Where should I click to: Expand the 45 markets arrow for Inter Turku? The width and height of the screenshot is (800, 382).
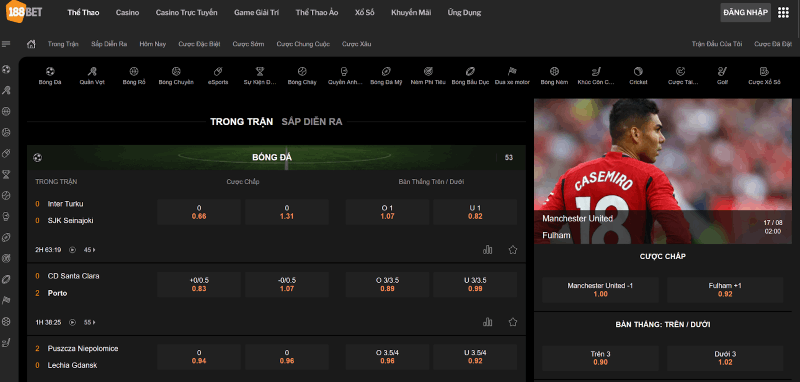[90, 250]
